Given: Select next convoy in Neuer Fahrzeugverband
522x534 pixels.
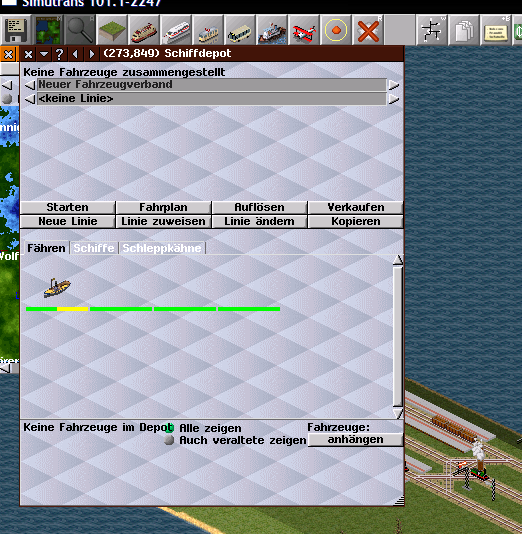Looking at the screenshot, I should pos(394,85).
